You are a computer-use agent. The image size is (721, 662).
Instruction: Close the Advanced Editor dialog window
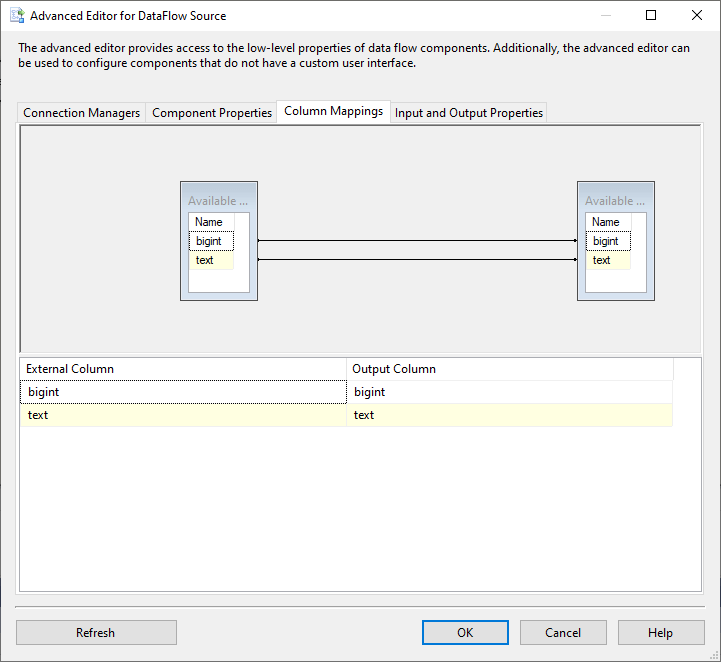(x=696, y=16)
